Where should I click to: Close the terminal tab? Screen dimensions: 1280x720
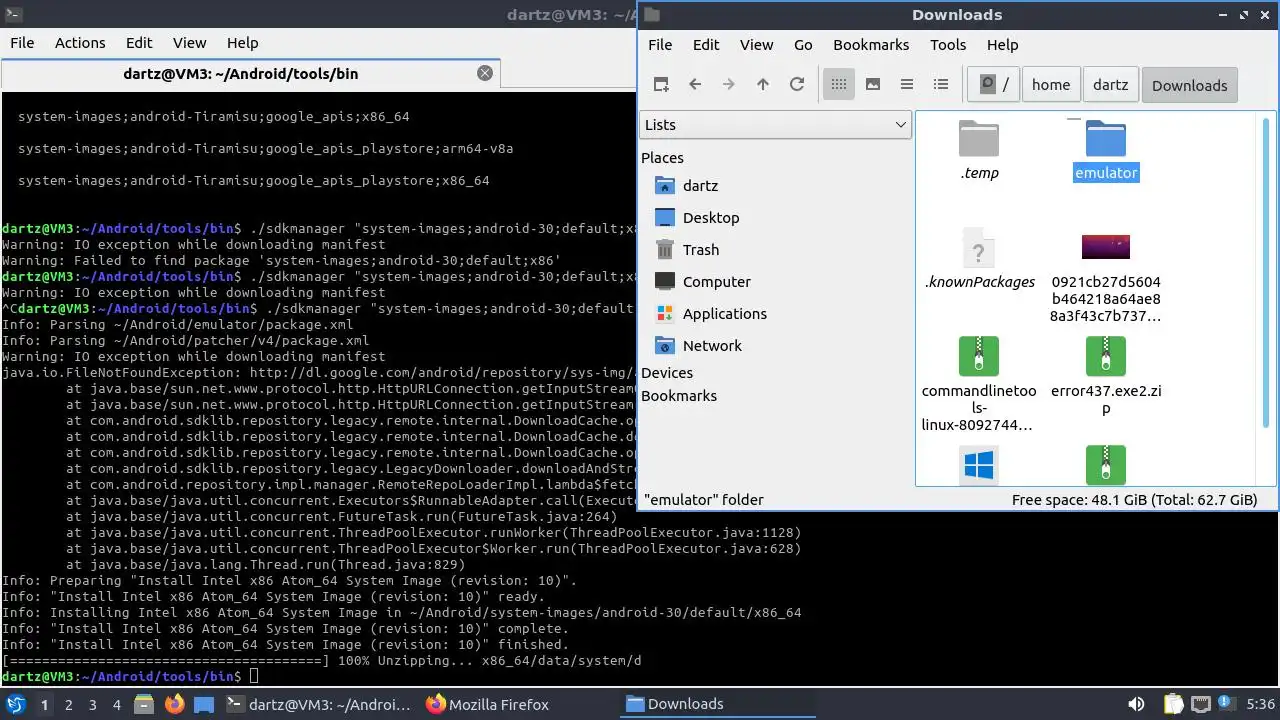pyautogui.click(x=485, y=73)
